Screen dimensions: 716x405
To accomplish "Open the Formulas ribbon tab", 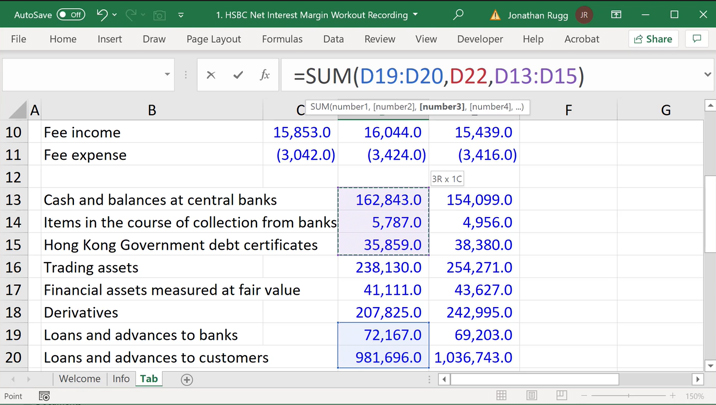I will (282, 39).
